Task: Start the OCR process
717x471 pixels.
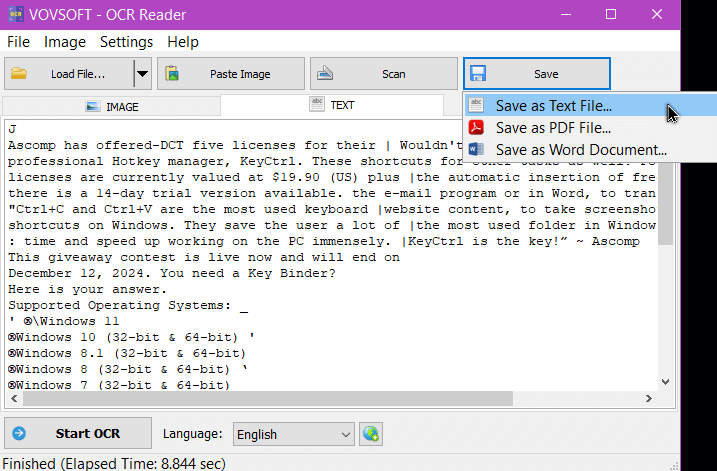Action: (78, 433)
